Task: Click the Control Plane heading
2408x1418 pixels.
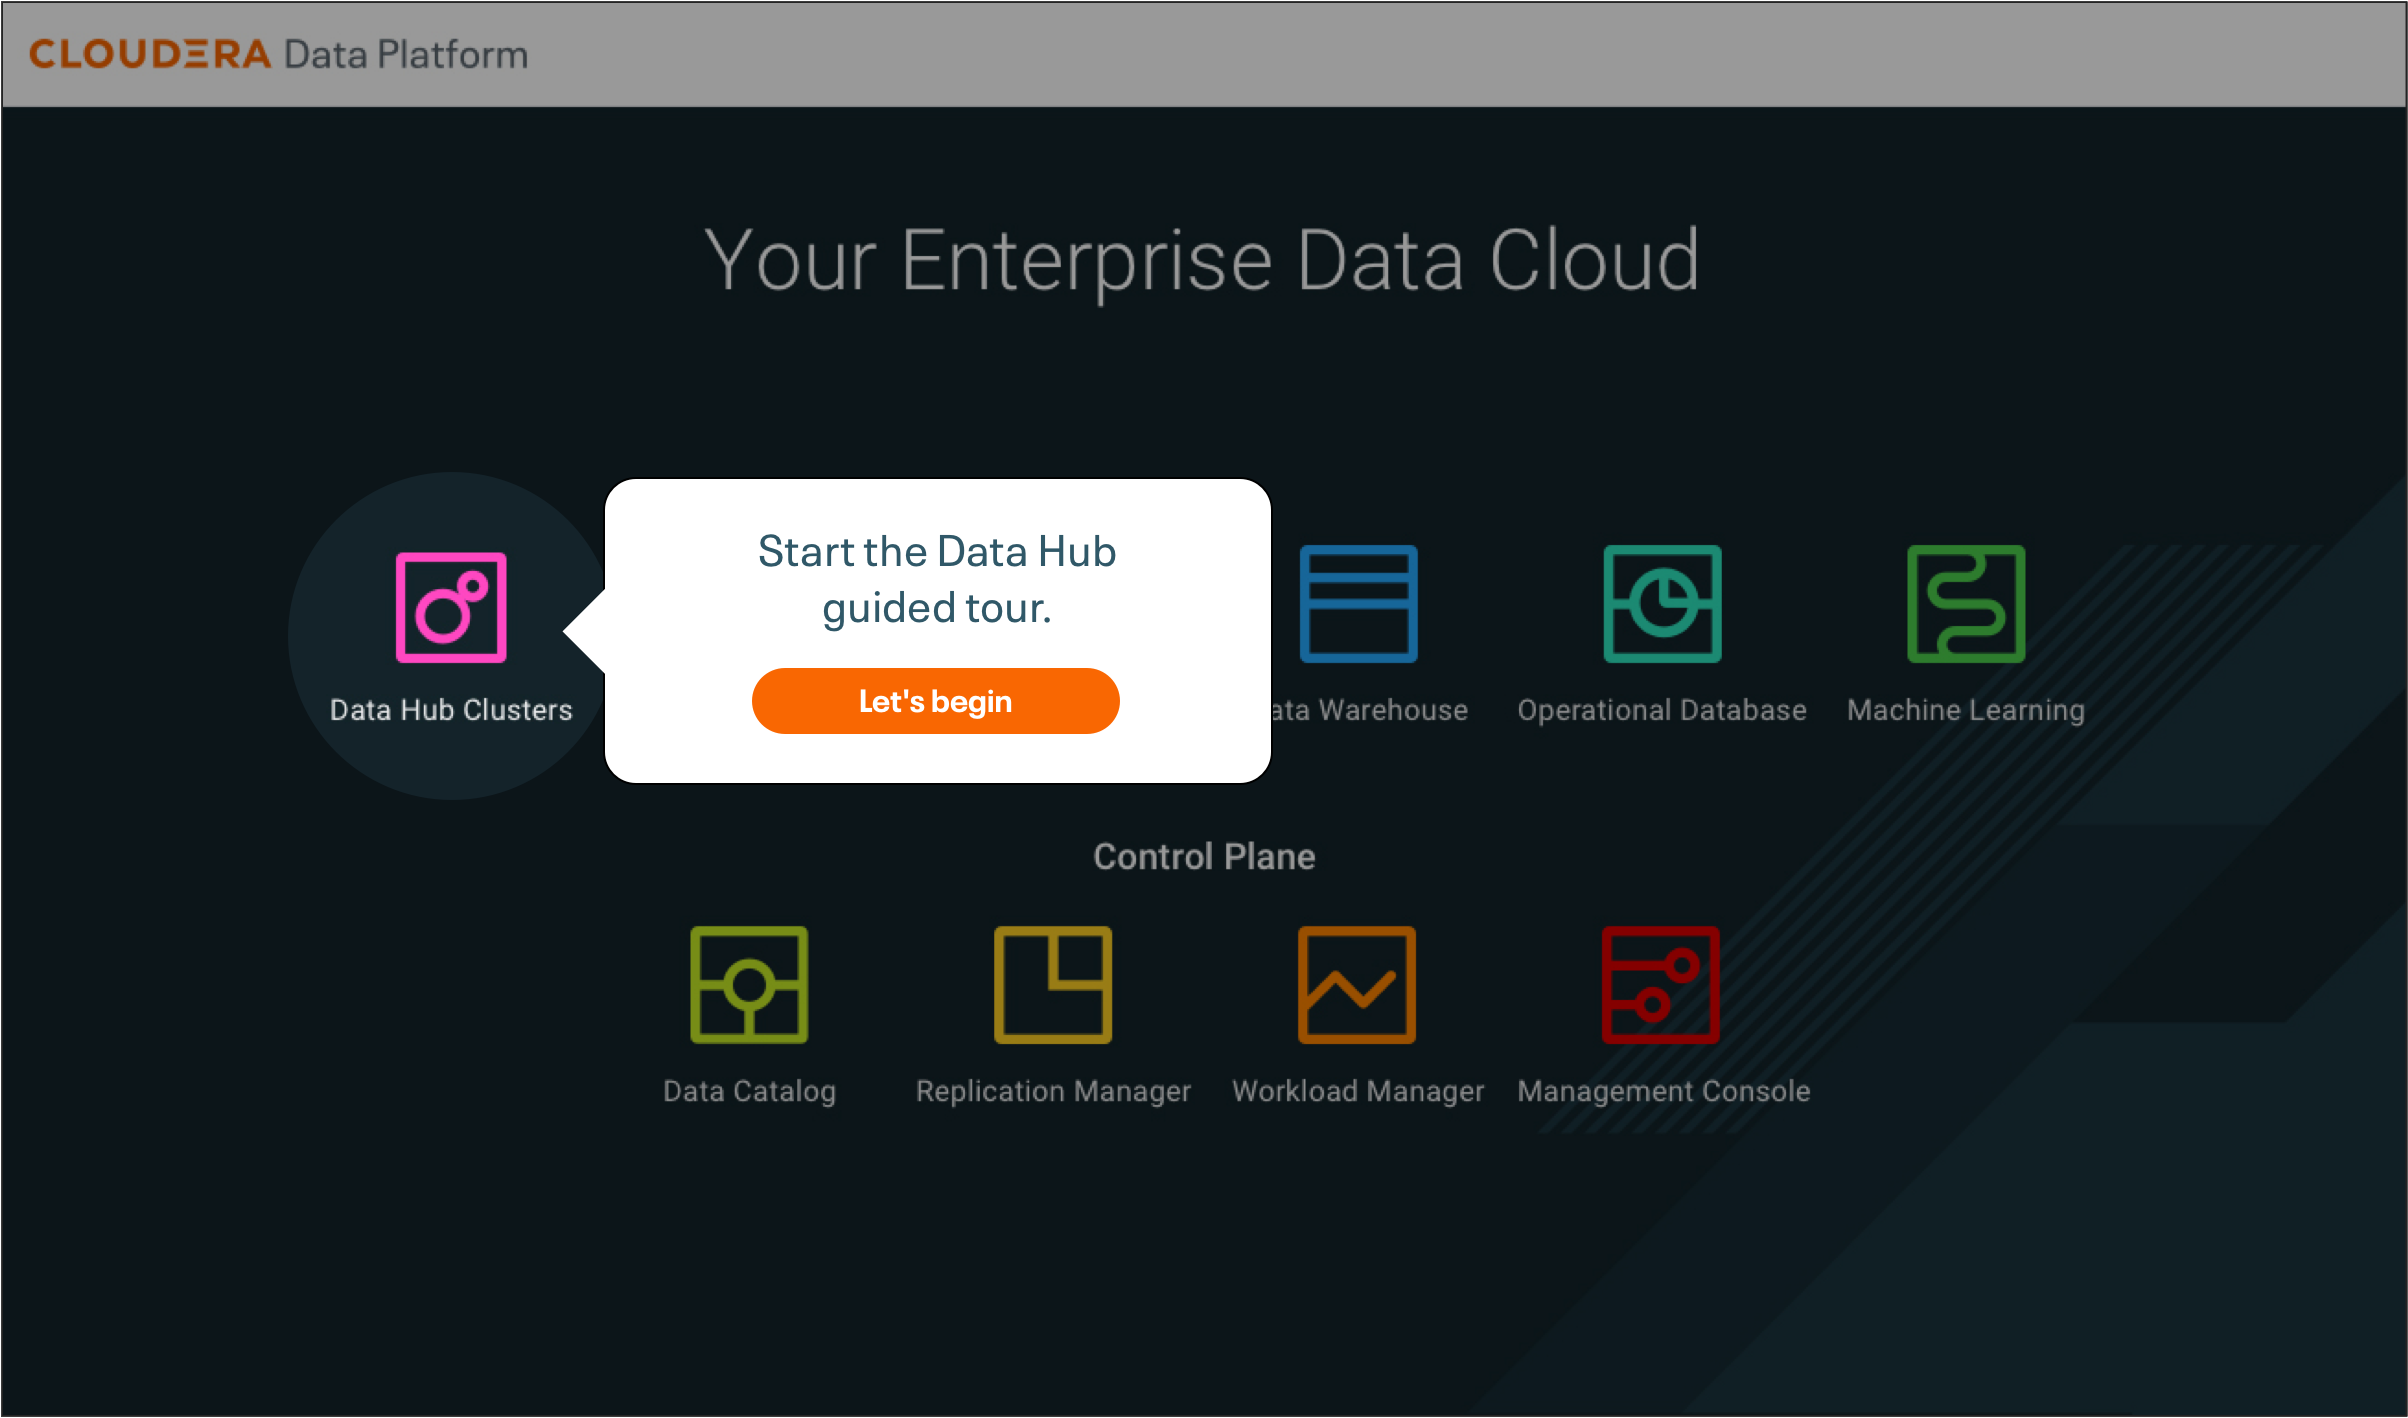Action: click(x=1204, y=856)
